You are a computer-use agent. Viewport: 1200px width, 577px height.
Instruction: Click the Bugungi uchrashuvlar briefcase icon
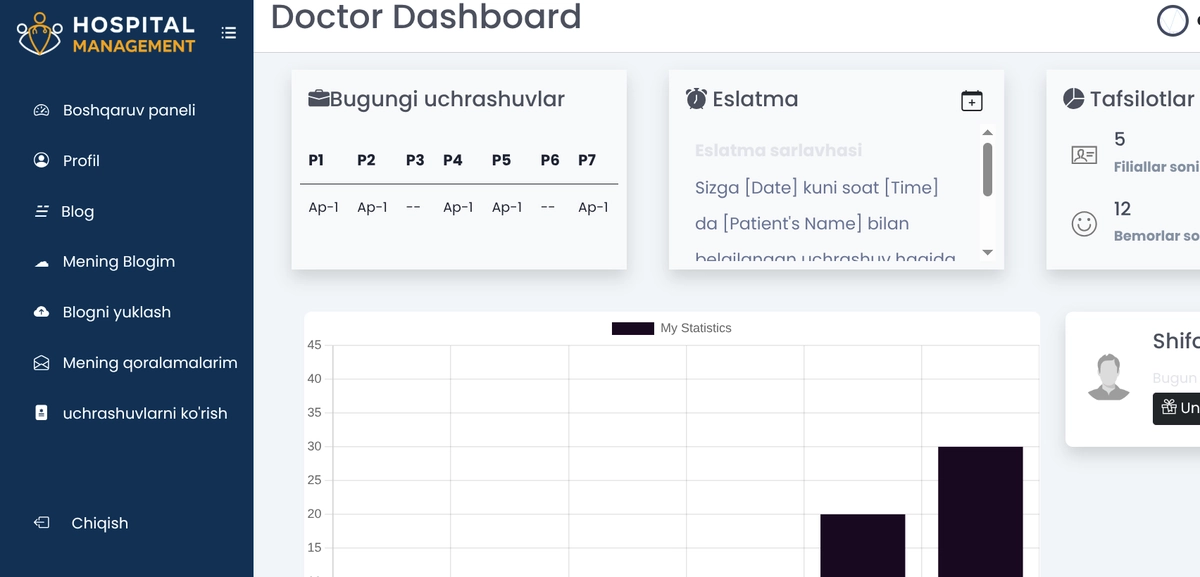point(319,99)
